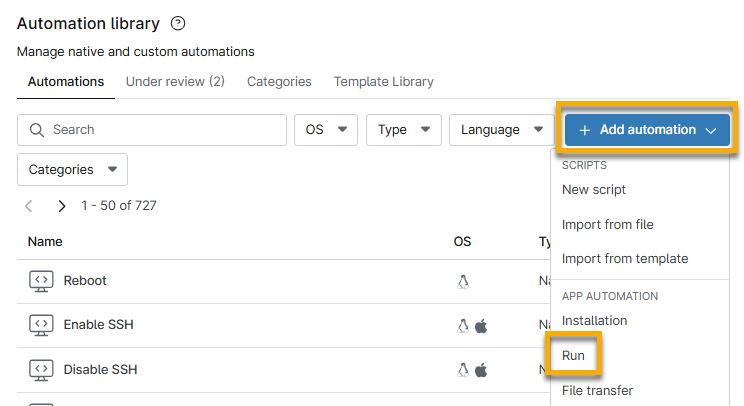Click the Add automation button
Screen dimensions: 744x406
[647, 130]
